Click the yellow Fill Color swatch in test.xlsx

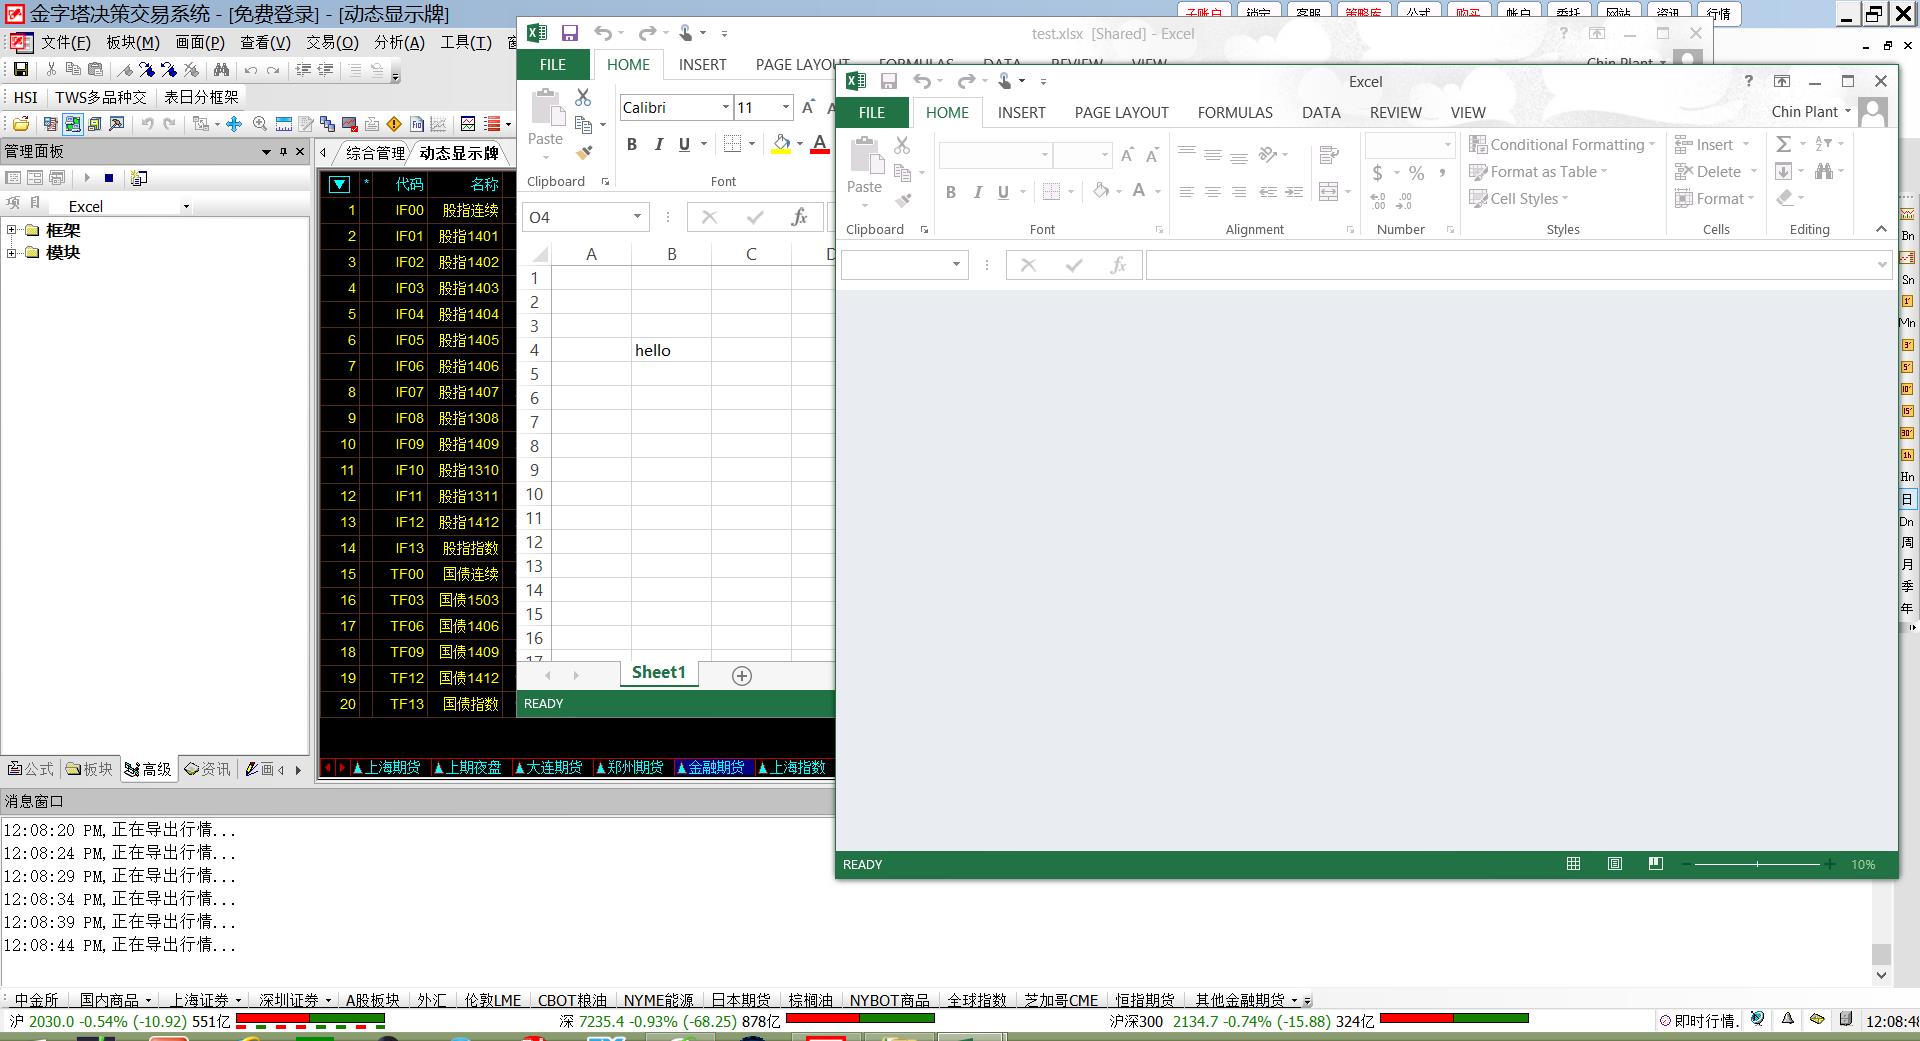coord(781,144)
